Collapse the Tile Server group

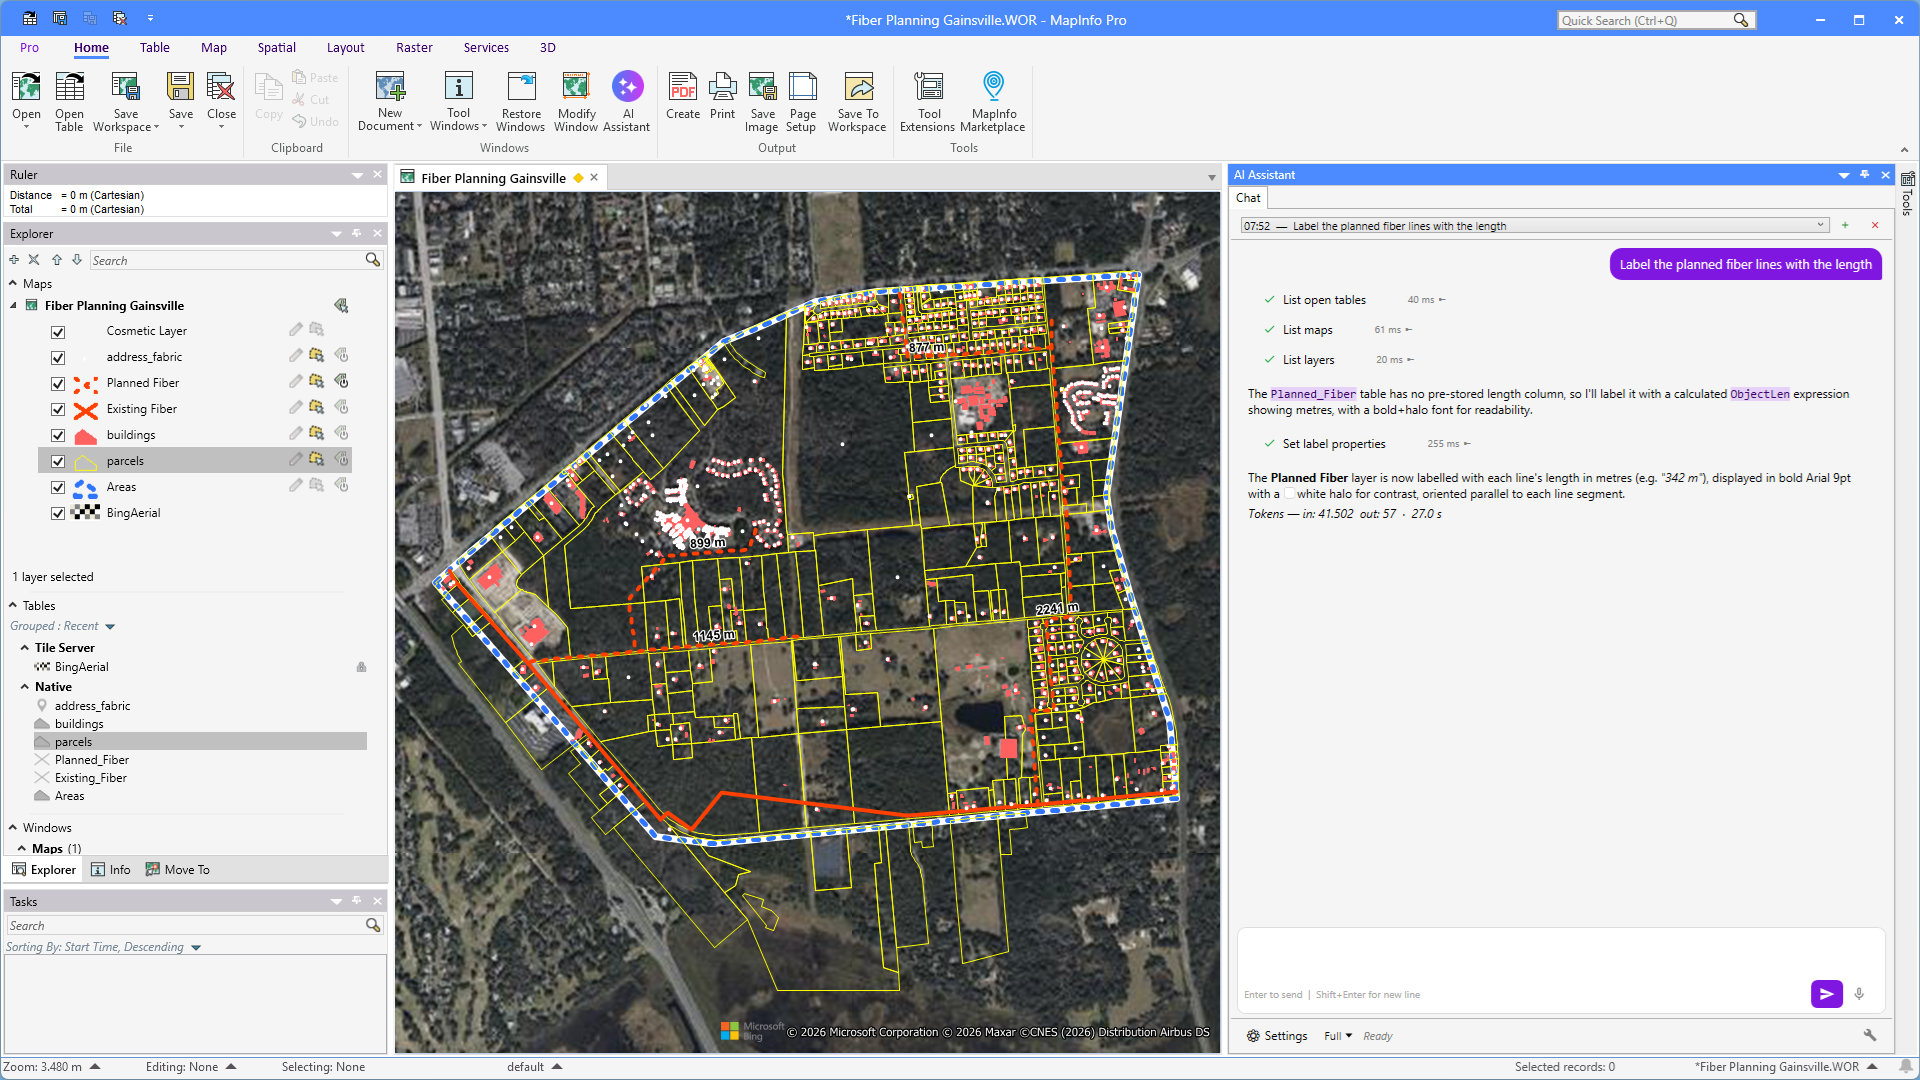[x=25, y=648]
